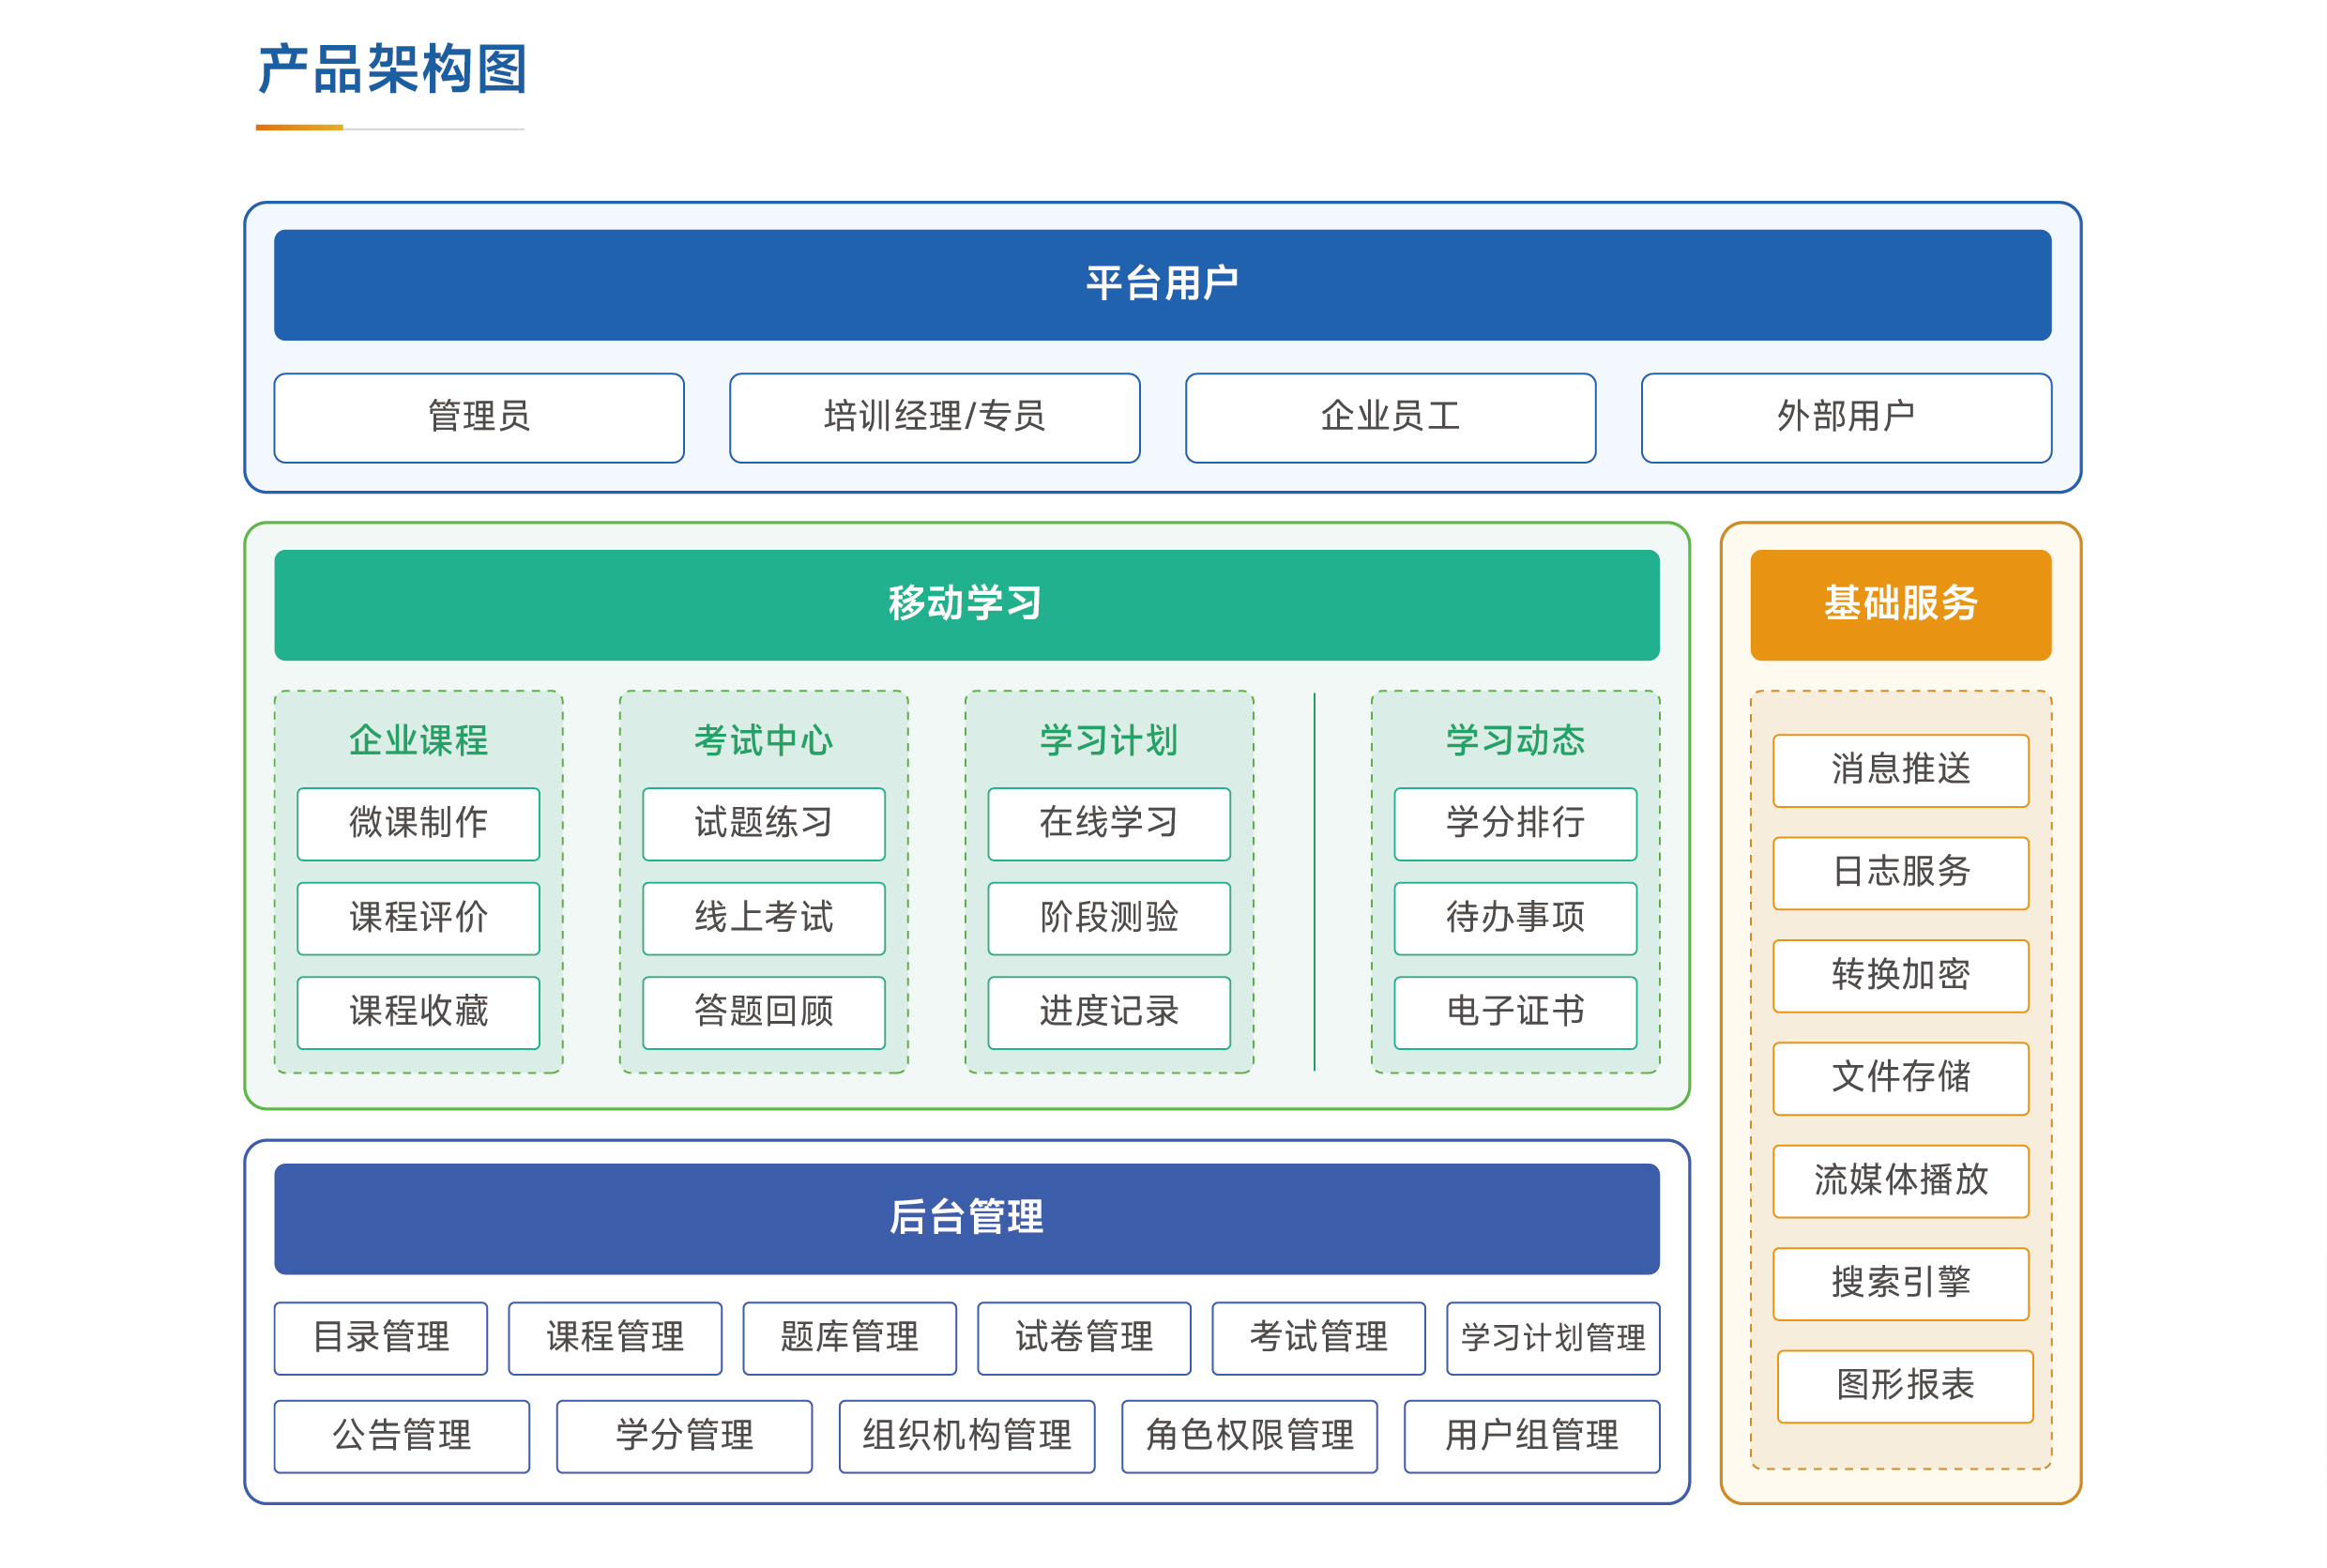Screen dimensions: 2327x1568
Task: Click the 管理员 user box
Action: [x=478, y=417]
